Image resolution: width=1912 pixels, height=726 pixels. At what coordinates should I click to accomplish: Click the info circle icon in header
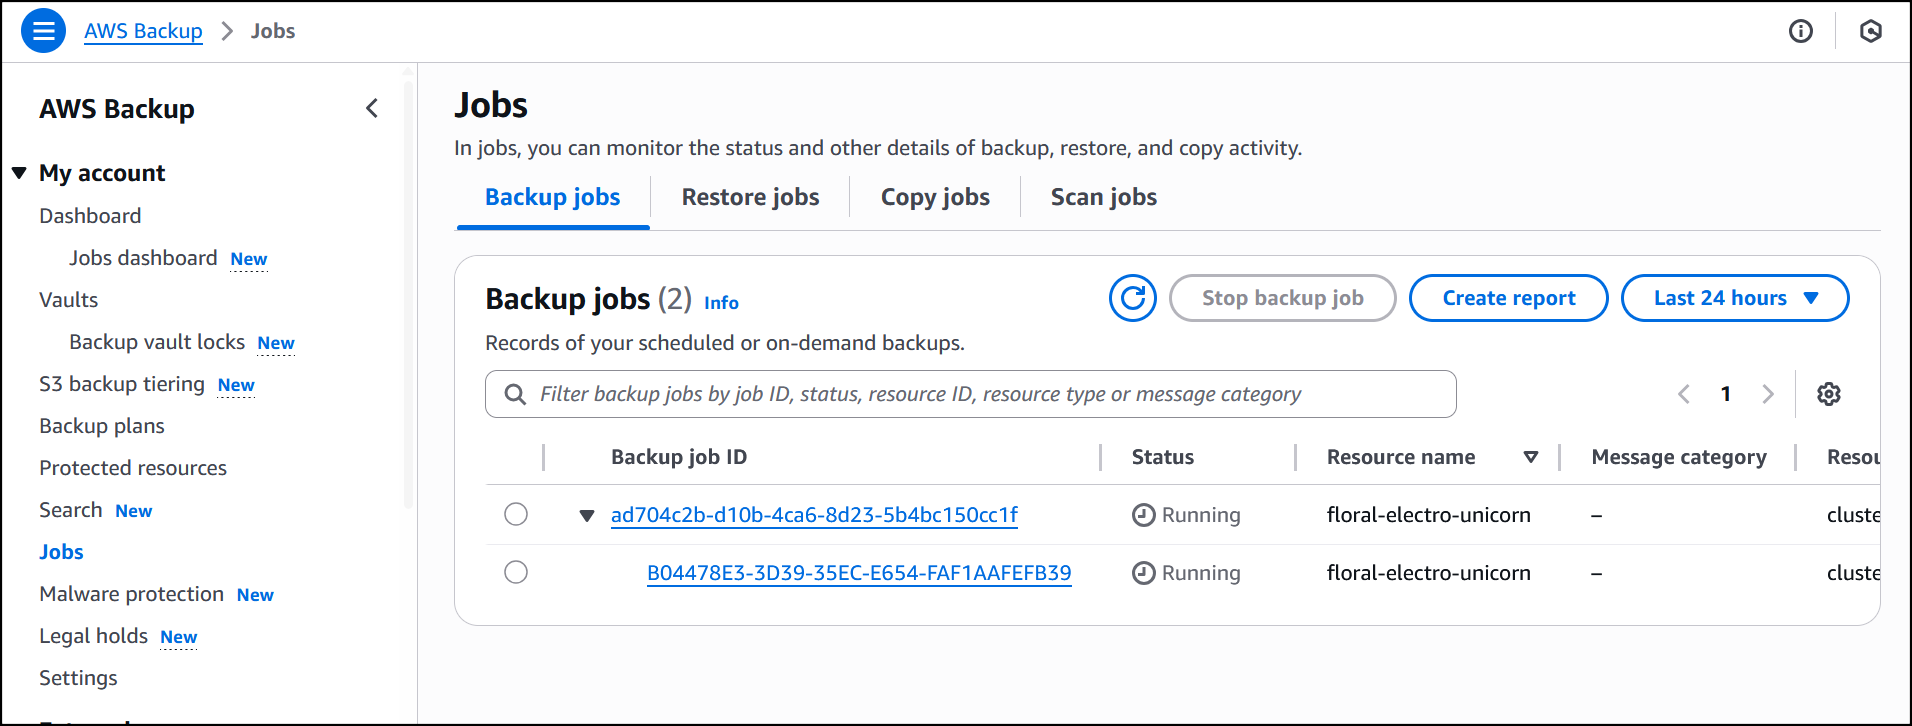1800,31
